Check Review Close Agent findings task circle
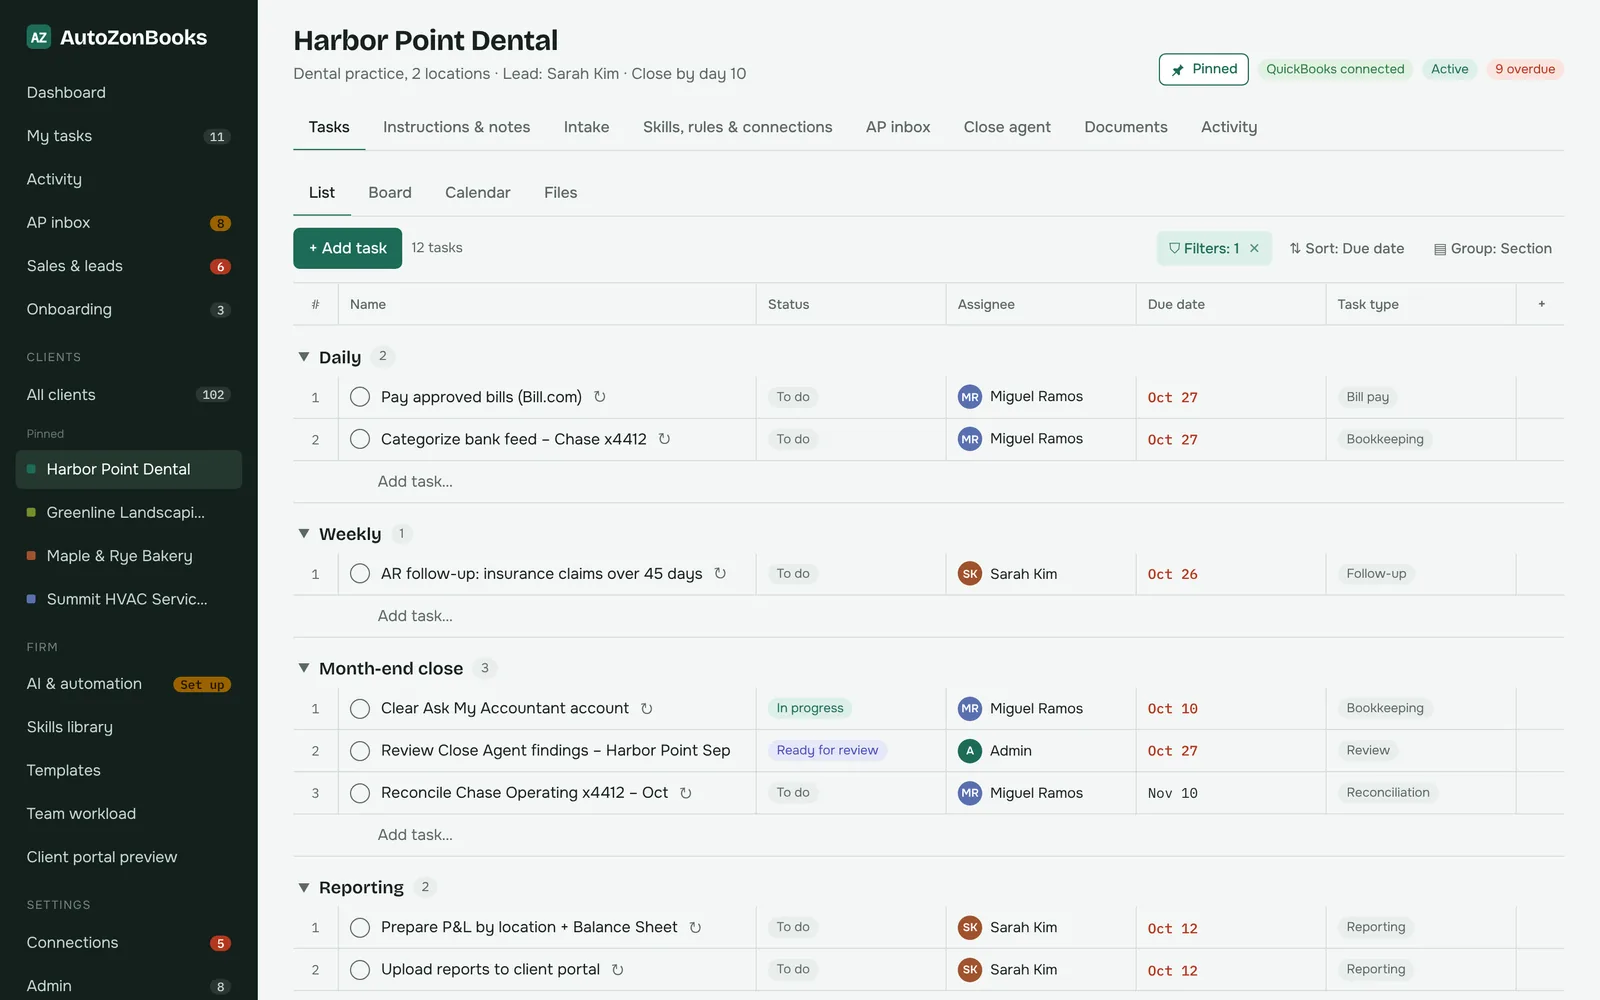The height and width of the screenshot is (1000, 1600). (360, 751)
